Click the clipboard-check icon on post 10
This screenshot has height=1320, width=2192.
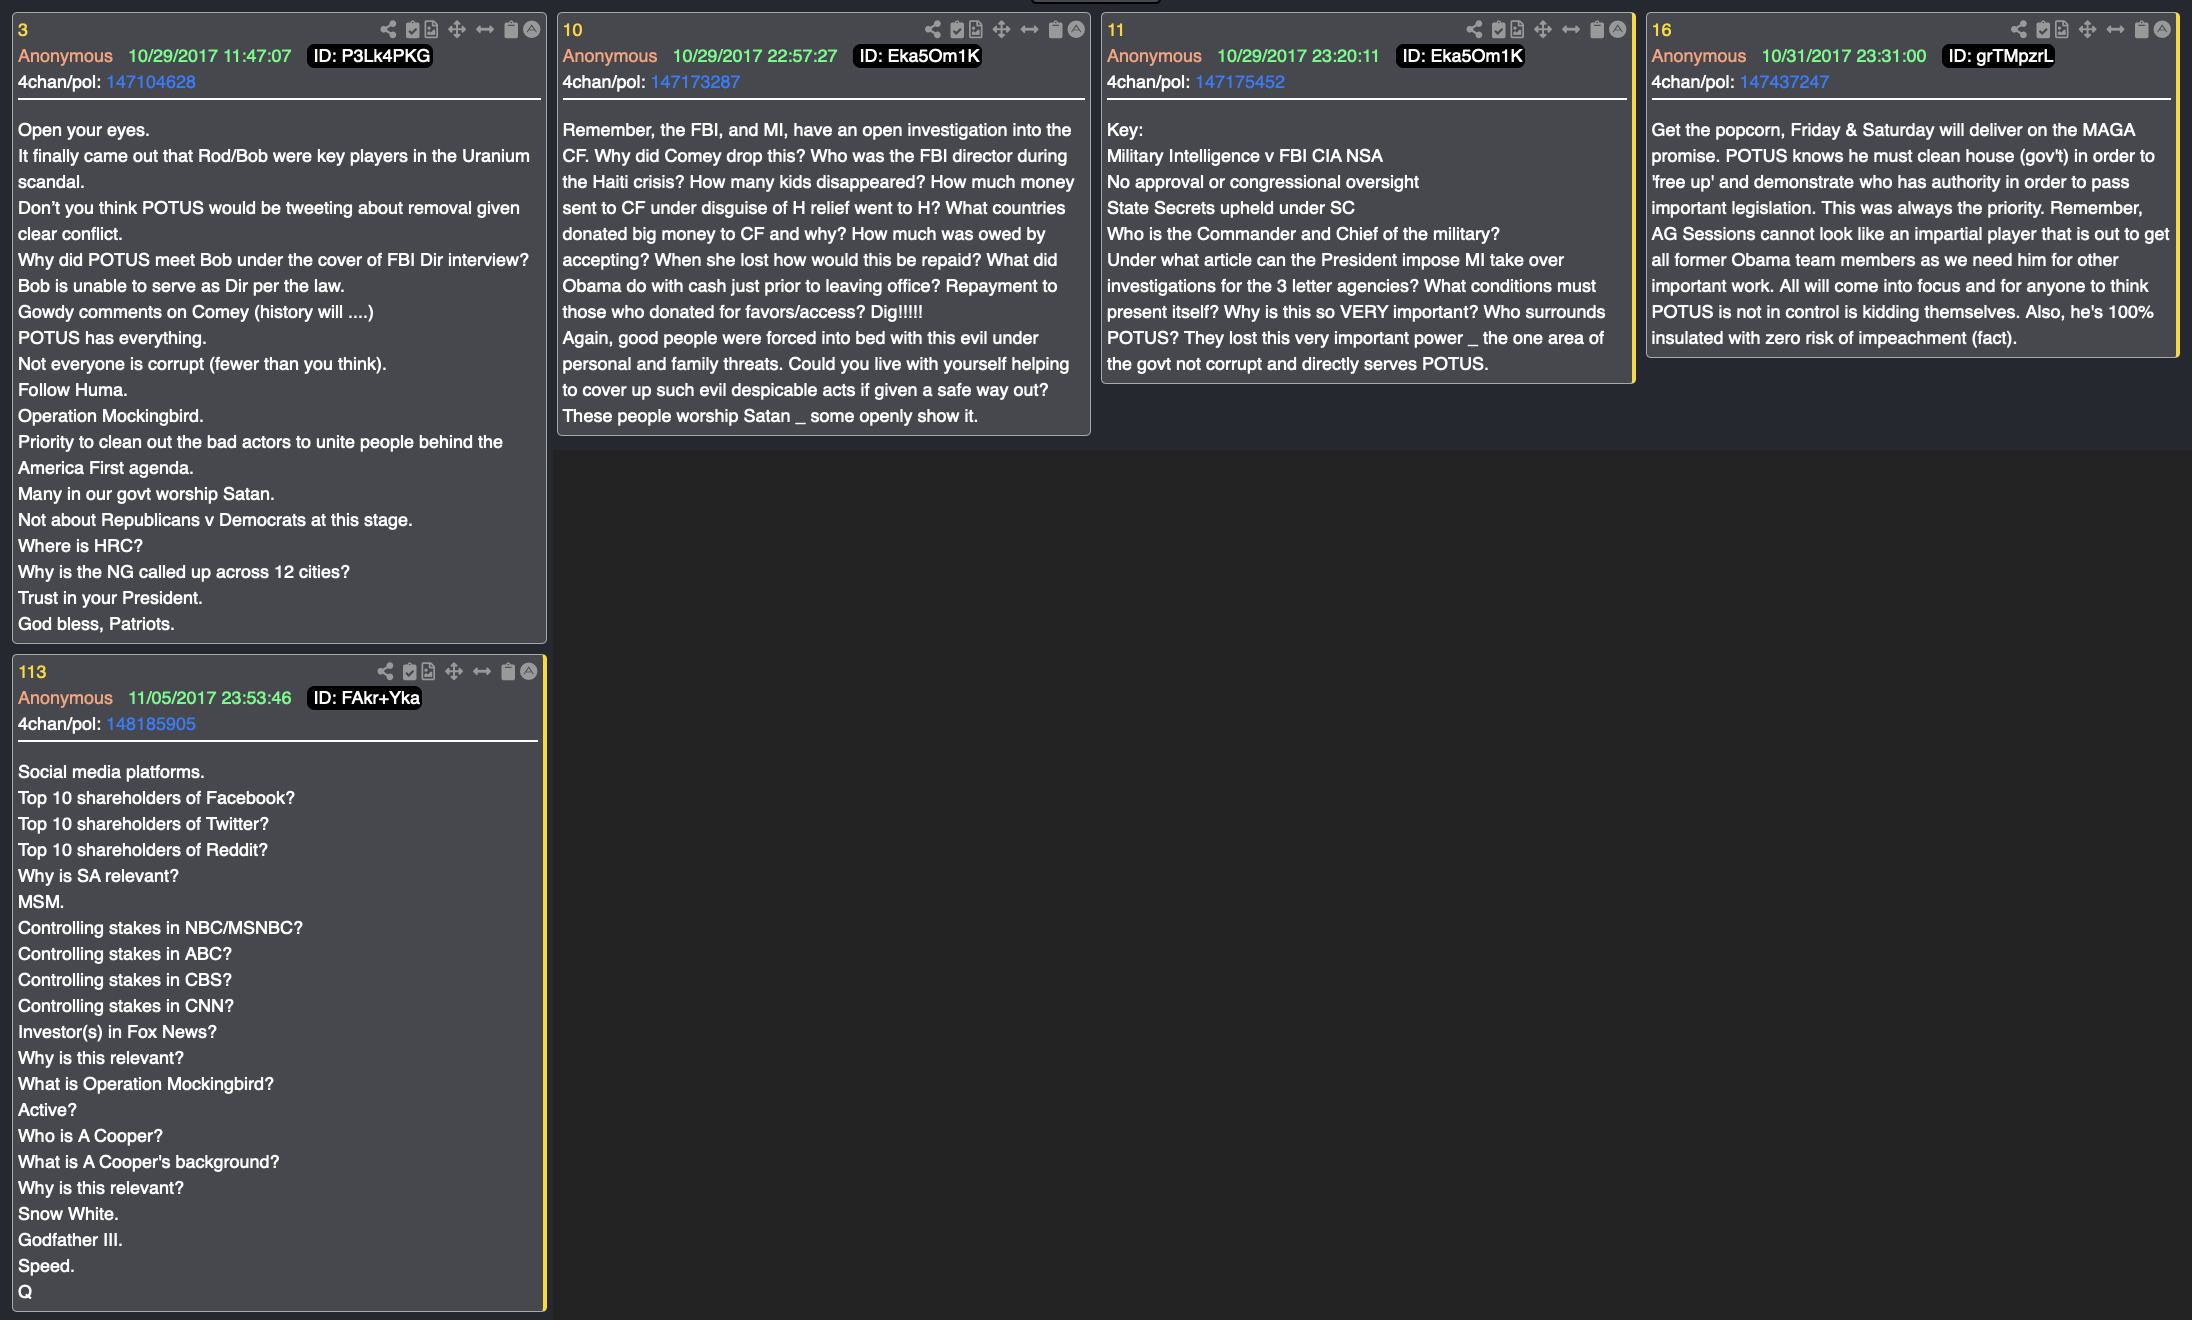click(957, 30)
